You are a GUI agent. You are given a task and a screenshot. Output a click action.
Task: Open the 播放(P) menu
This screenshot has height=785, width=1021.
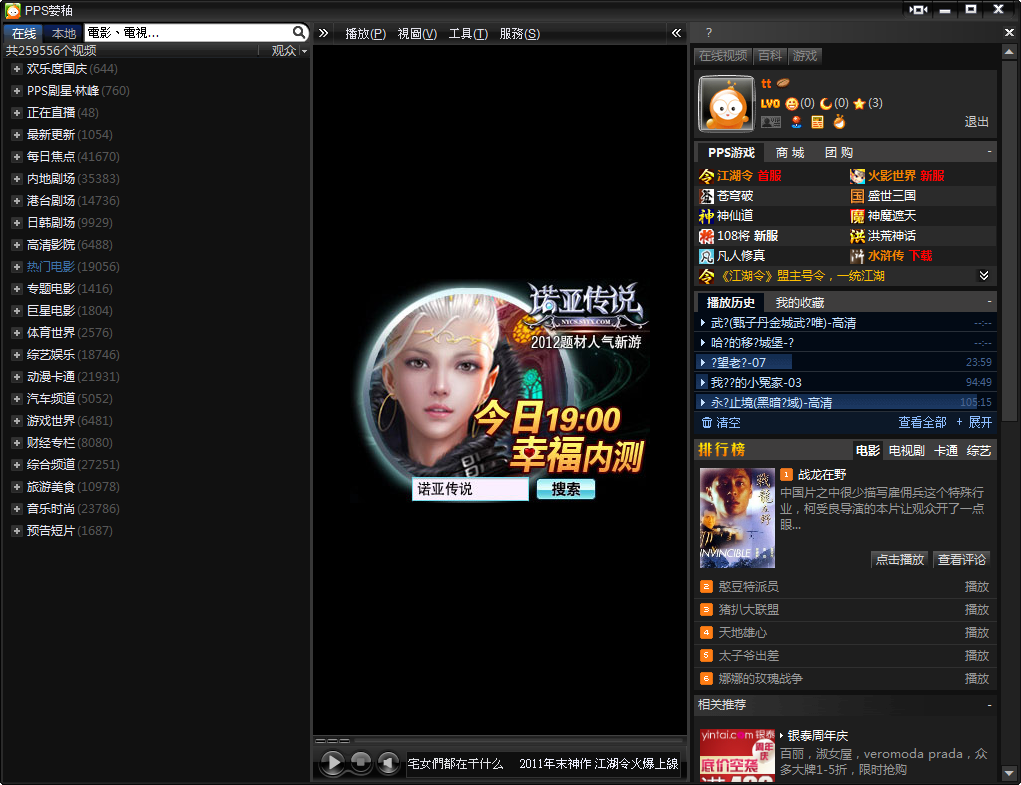click(365, 33)
